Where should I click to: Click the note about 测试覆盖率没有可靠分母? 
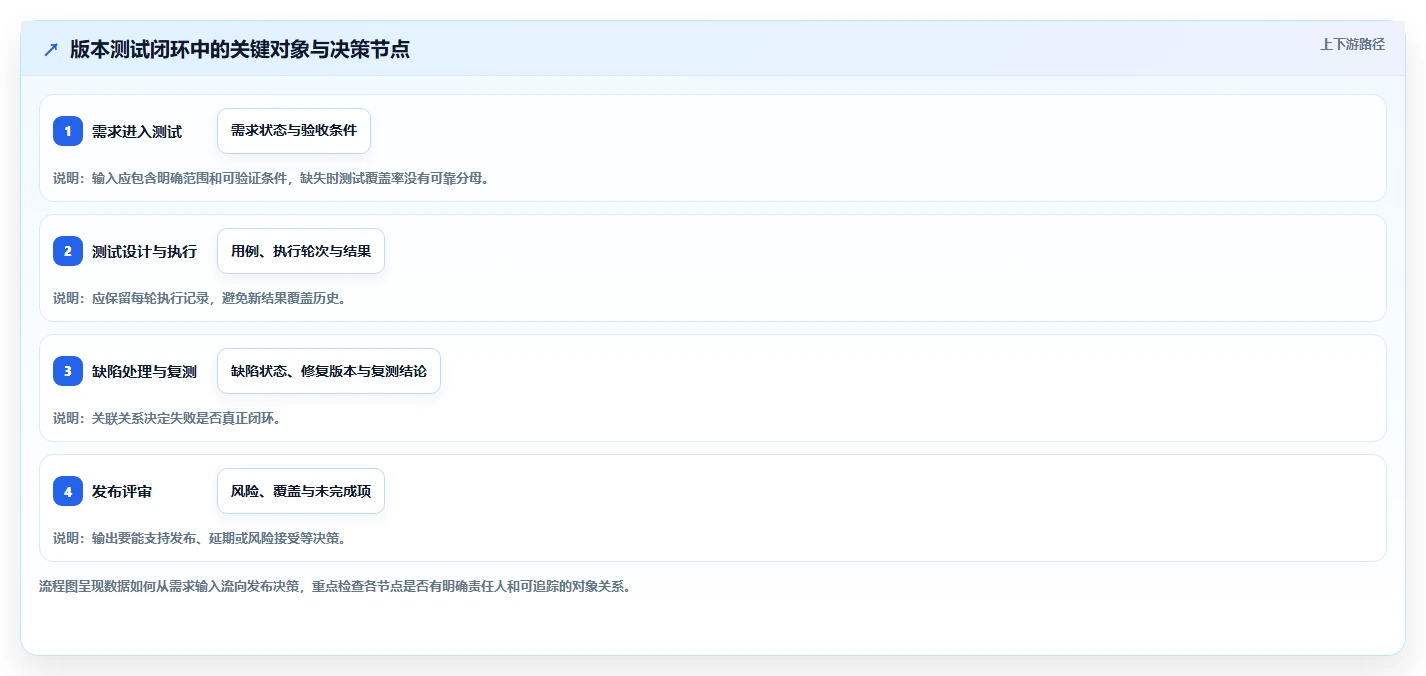(x=271, y=178)
